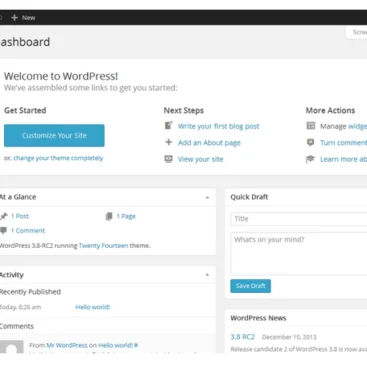This screenshot has width=367, height=367.
Task: Open the Screen Options tab
Action: click(x=357, y=32)
